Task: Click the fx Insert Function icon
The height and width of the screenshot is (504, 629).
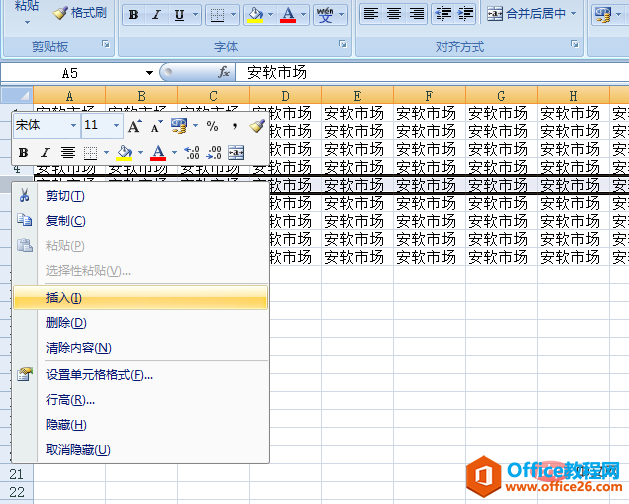Action: tap(225, 73)
